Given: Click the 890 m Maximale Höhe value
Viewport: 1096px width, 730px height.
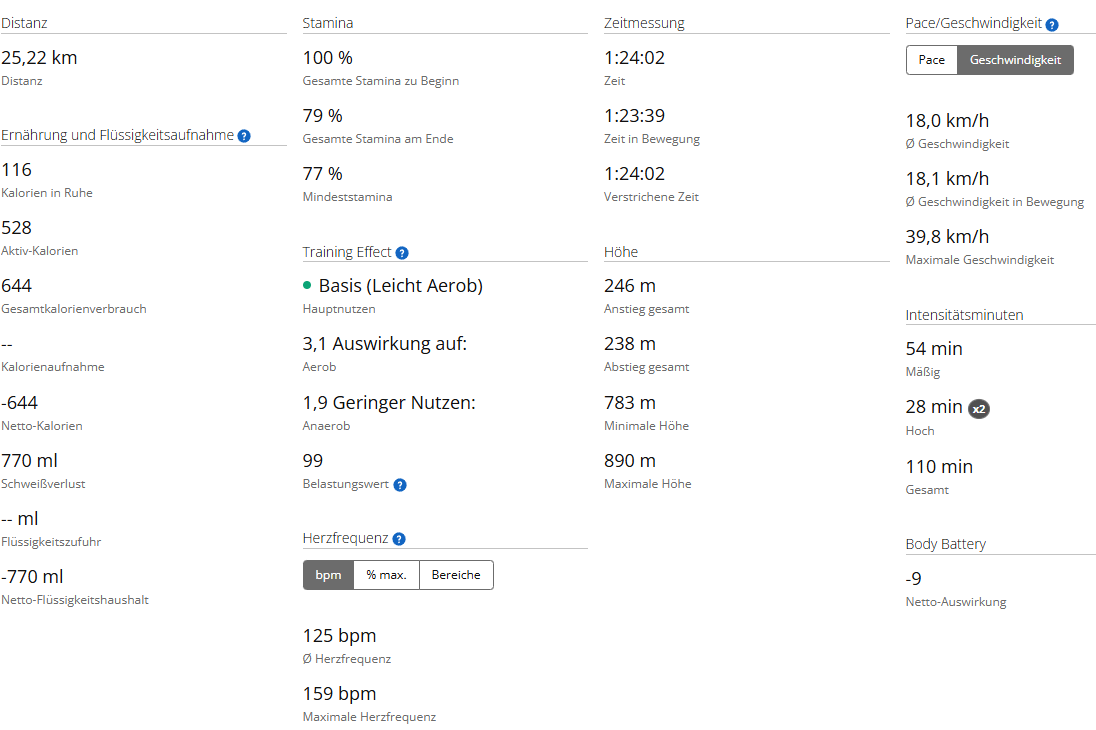Looking at the screenshot, I should (630, 460).
